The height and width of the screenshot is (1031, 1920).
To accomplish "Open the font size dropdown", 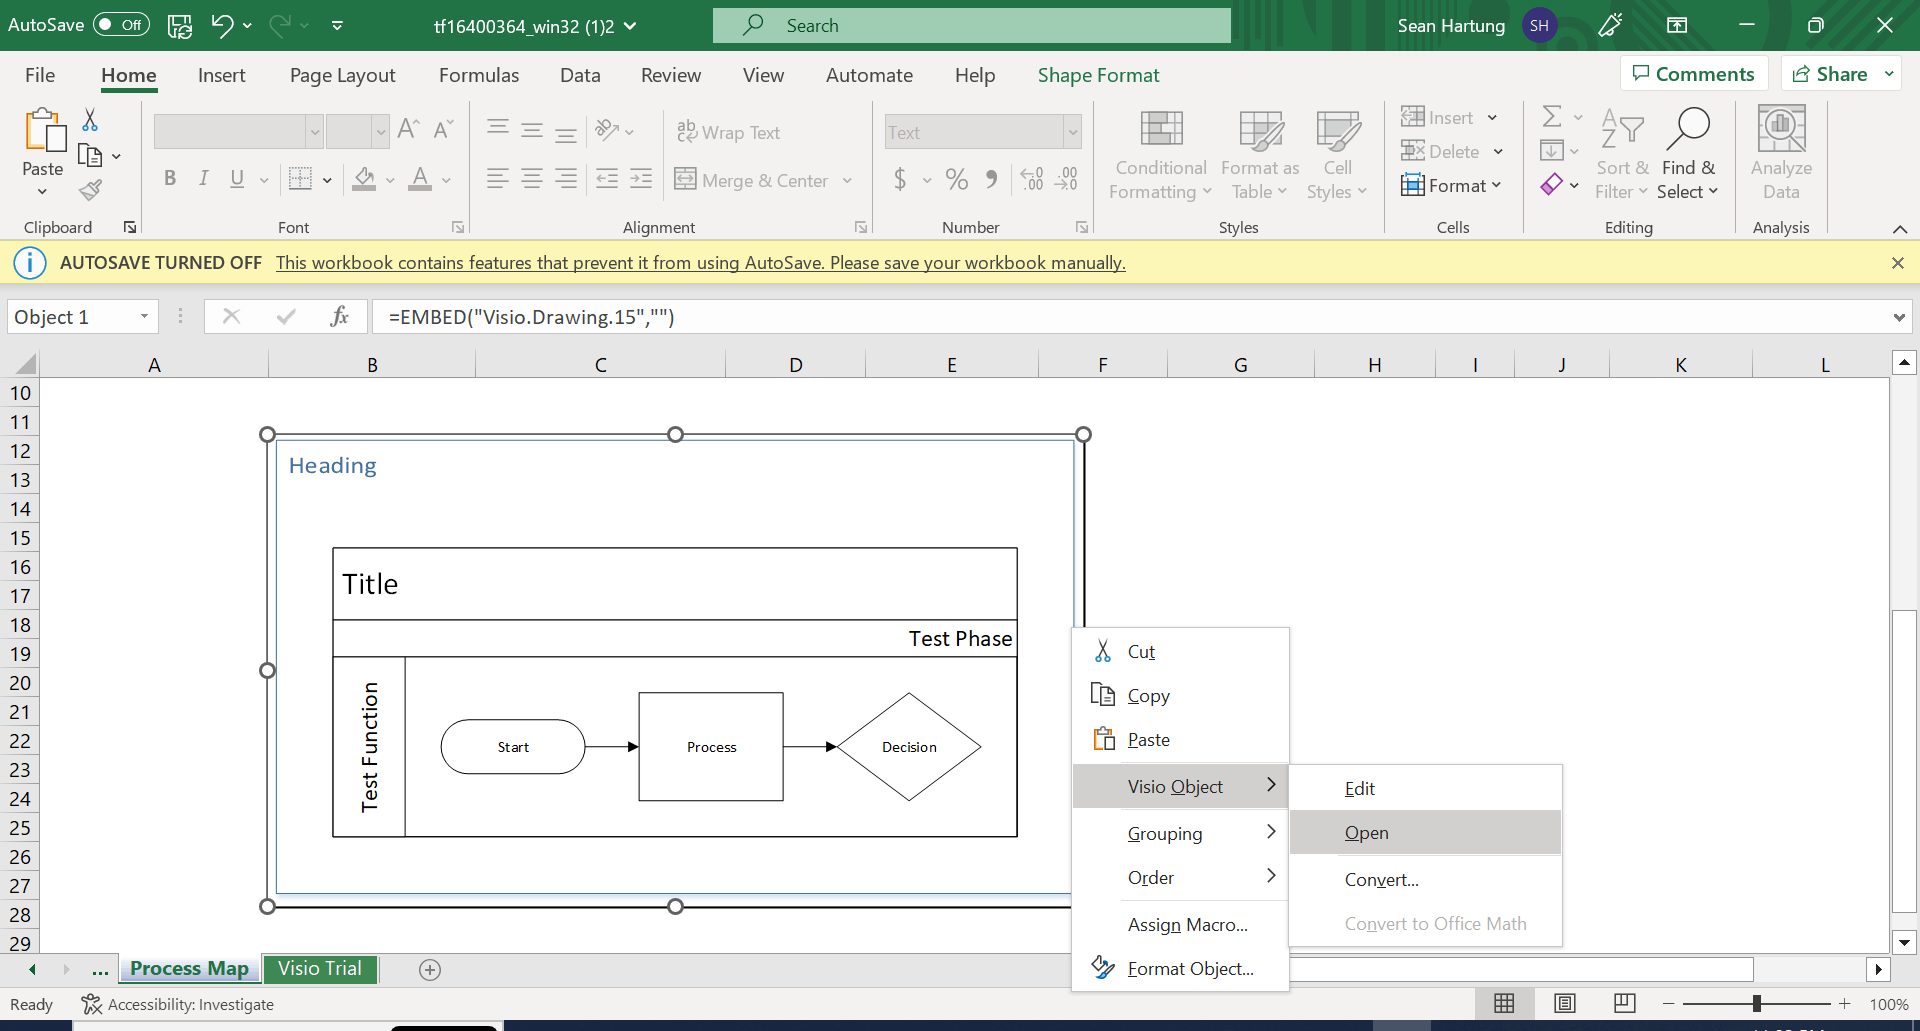I will coord(380,132).
